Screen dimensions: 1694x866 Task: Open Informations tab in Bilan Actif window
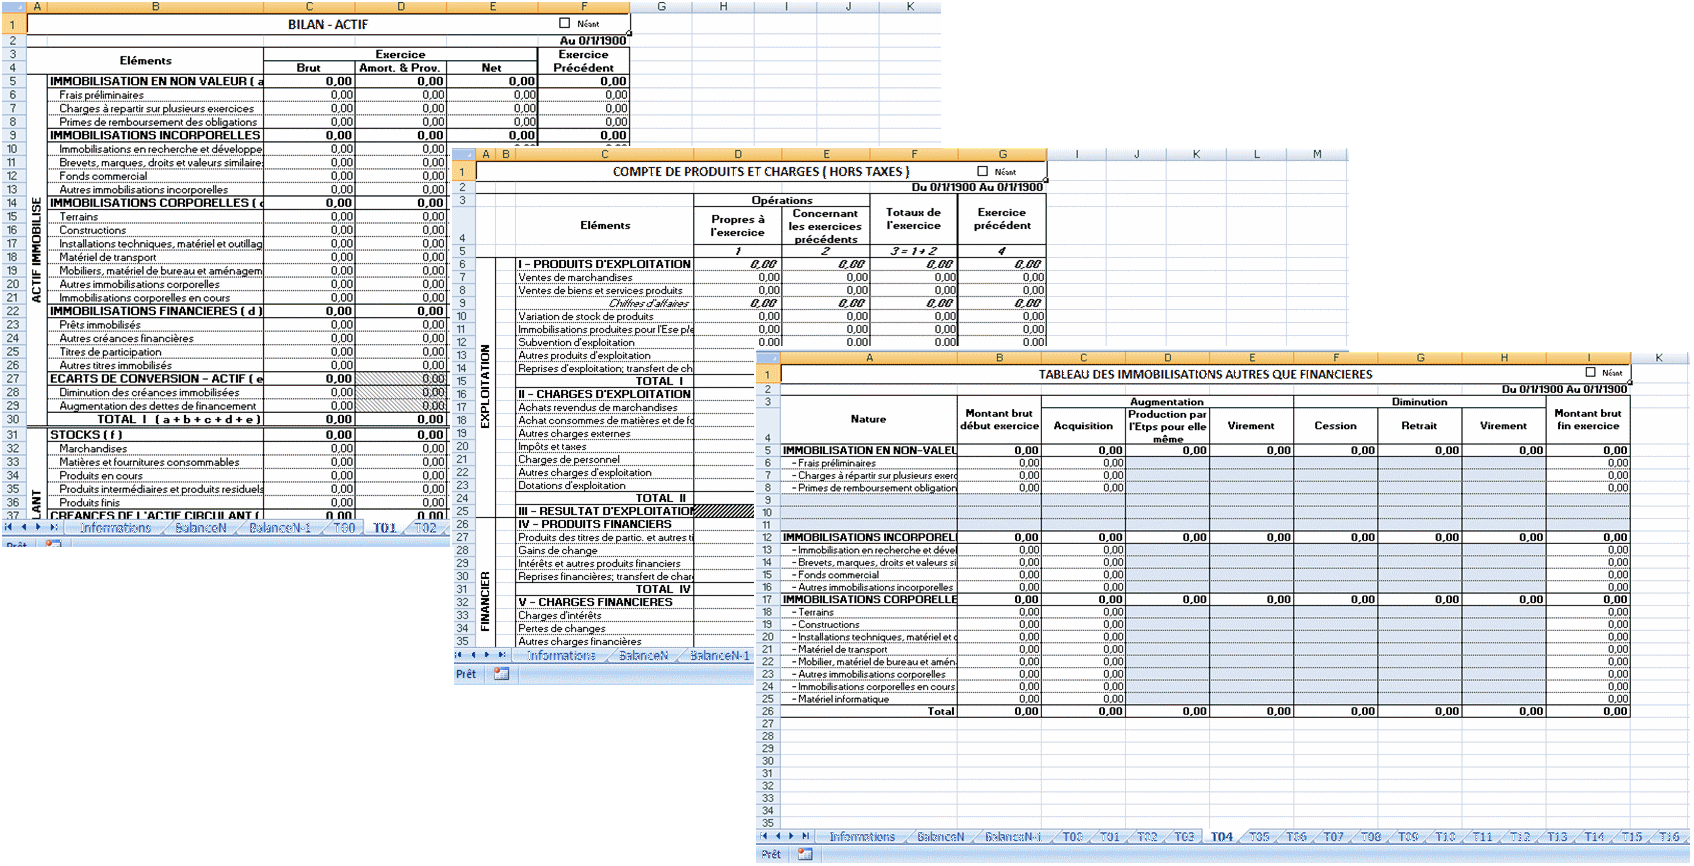click(115, 528)
